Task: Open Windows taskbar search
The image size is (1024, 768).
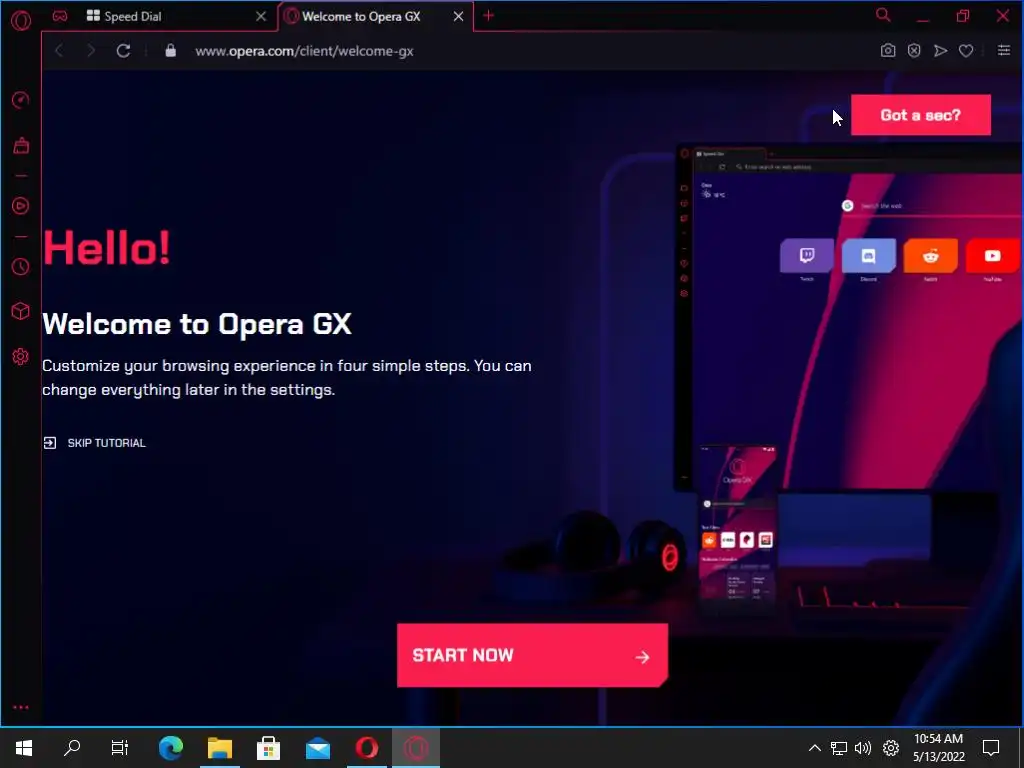Action: [x=72, y=748]
